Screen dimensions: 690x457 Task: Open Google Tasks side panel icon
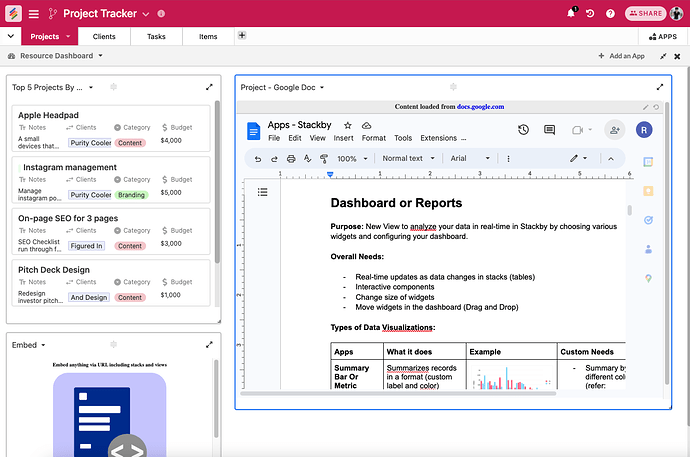tap(648, 220)
